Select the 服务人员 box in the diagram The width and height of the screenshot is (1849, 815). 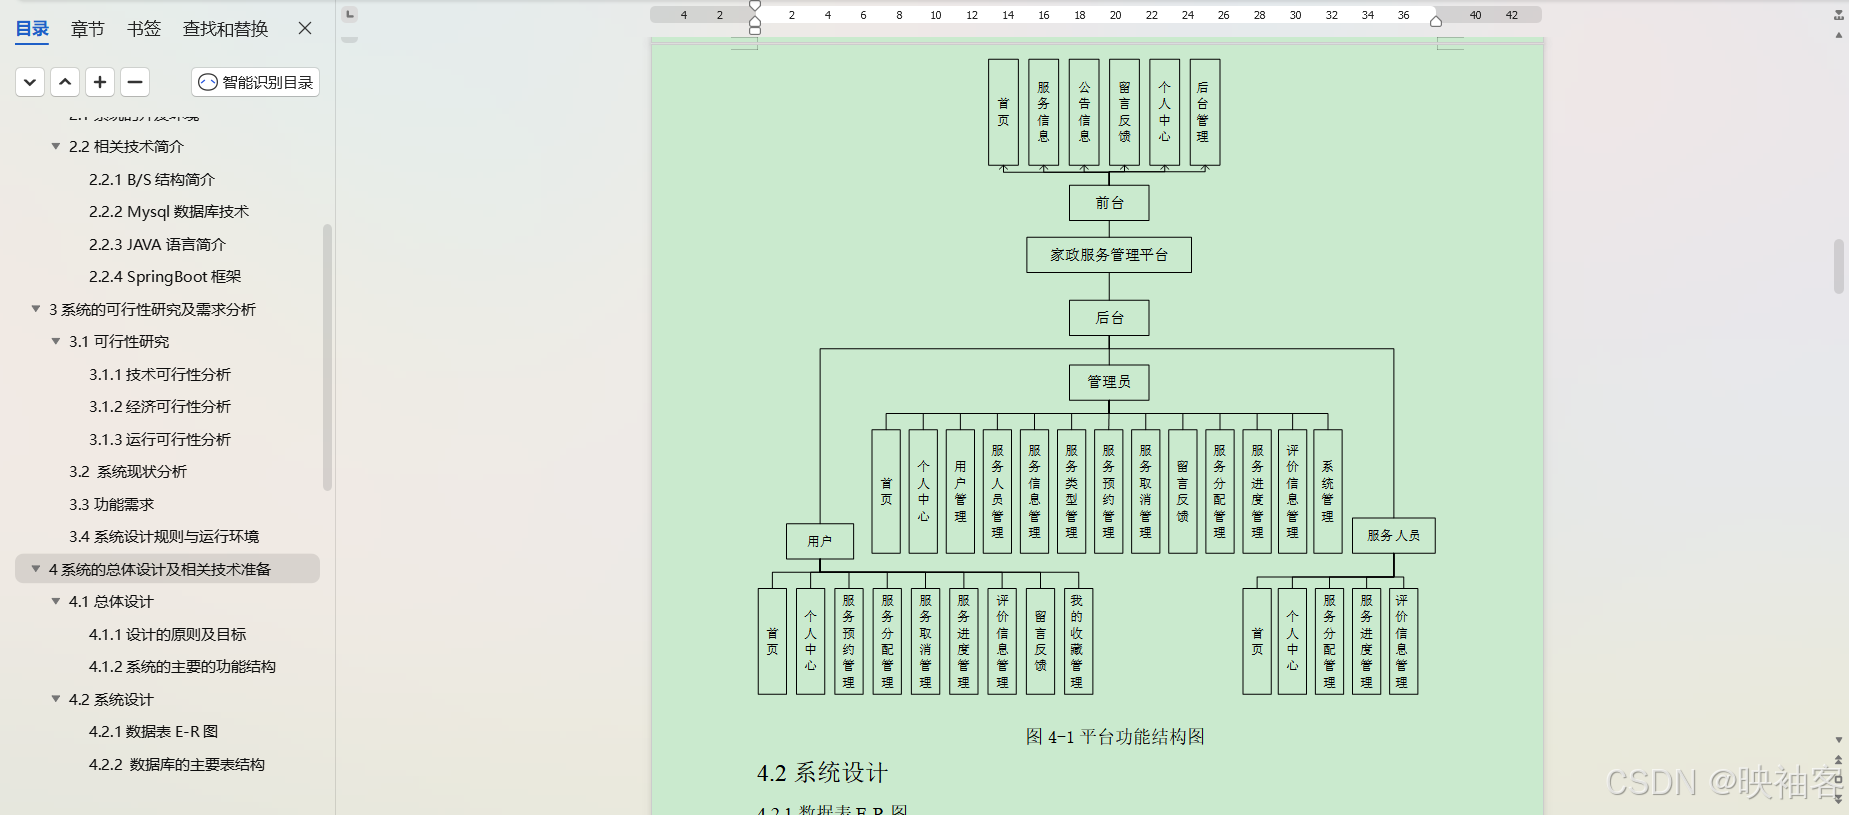[1394, 535]
